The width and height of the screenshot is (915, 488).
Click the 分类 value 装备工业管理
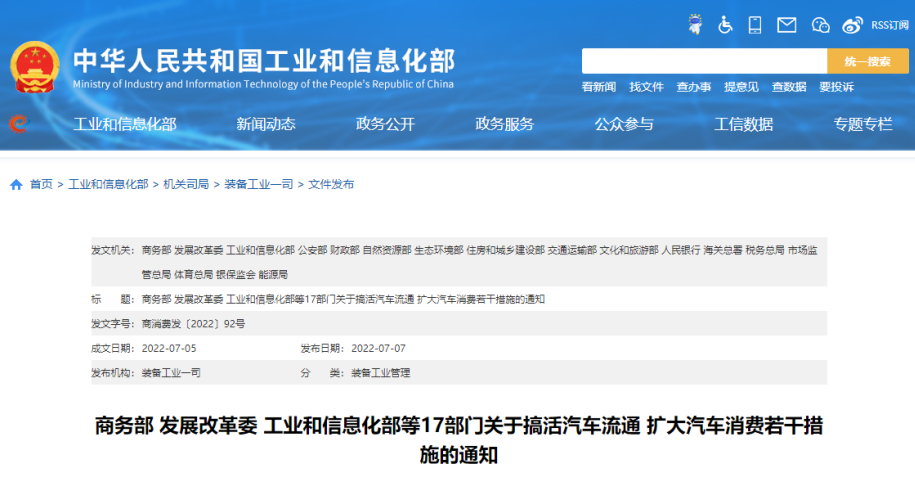(380, 373)
